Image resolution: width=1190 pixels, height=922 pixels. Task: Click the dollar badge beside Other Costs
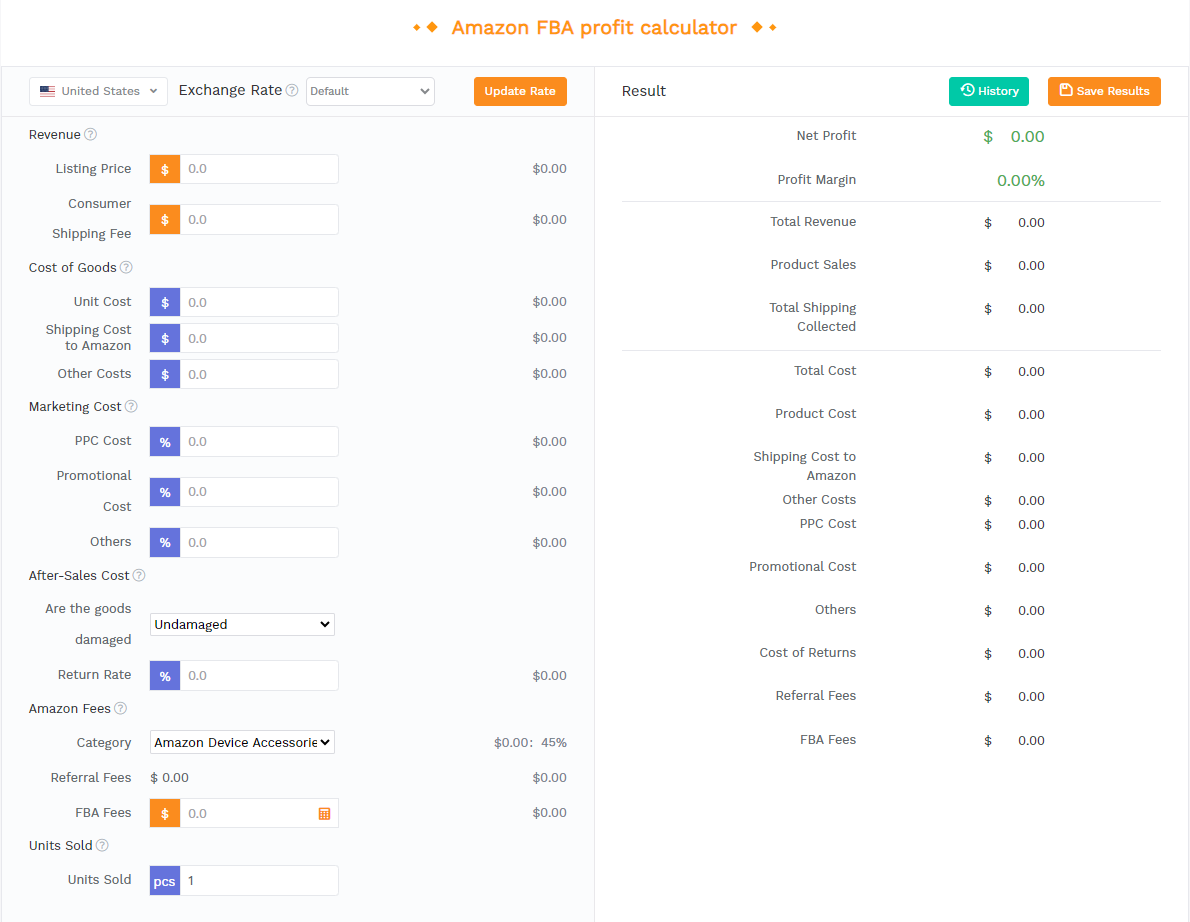[165, 374]
